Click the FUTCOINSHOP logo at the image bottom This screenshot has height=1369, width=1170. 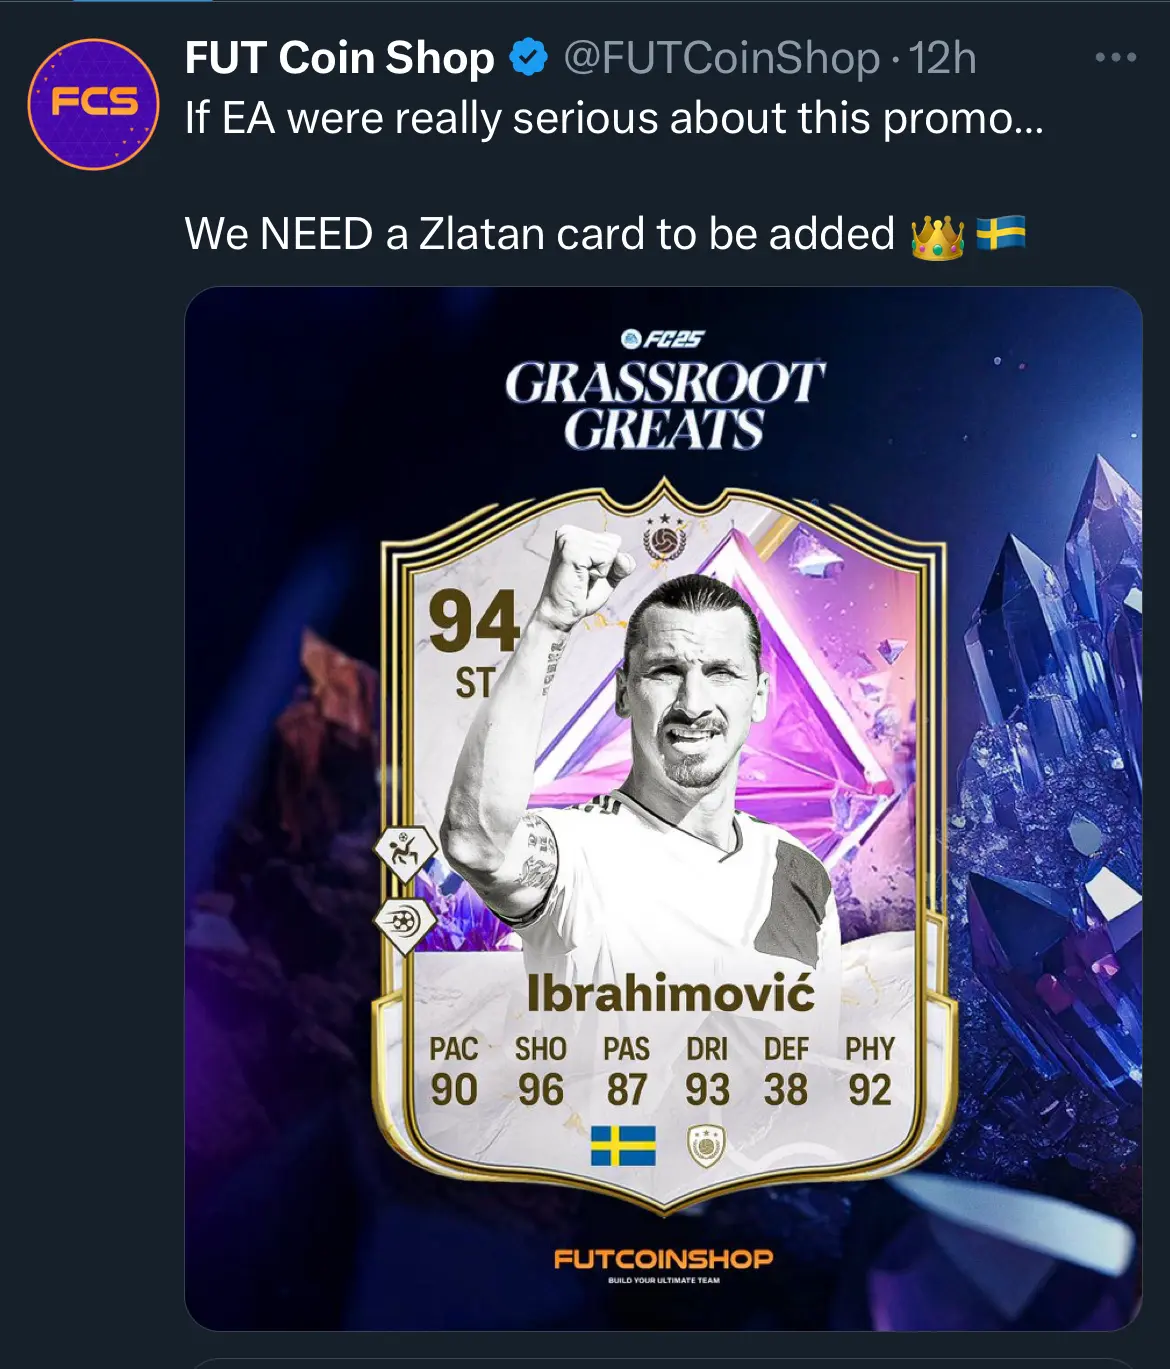tap(663, 1264)
